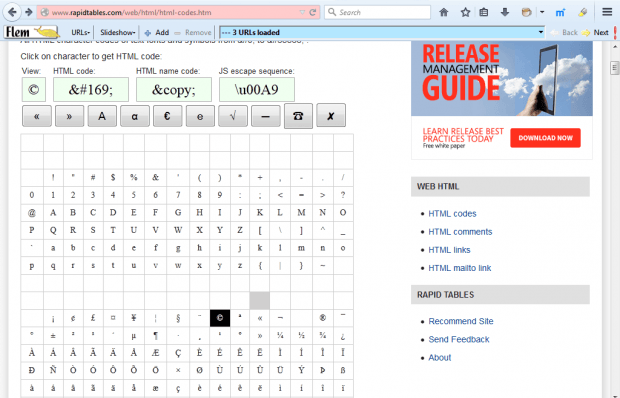The image size is (620, 398).
Task: Open the HTML links link
Action: (449, 250)
